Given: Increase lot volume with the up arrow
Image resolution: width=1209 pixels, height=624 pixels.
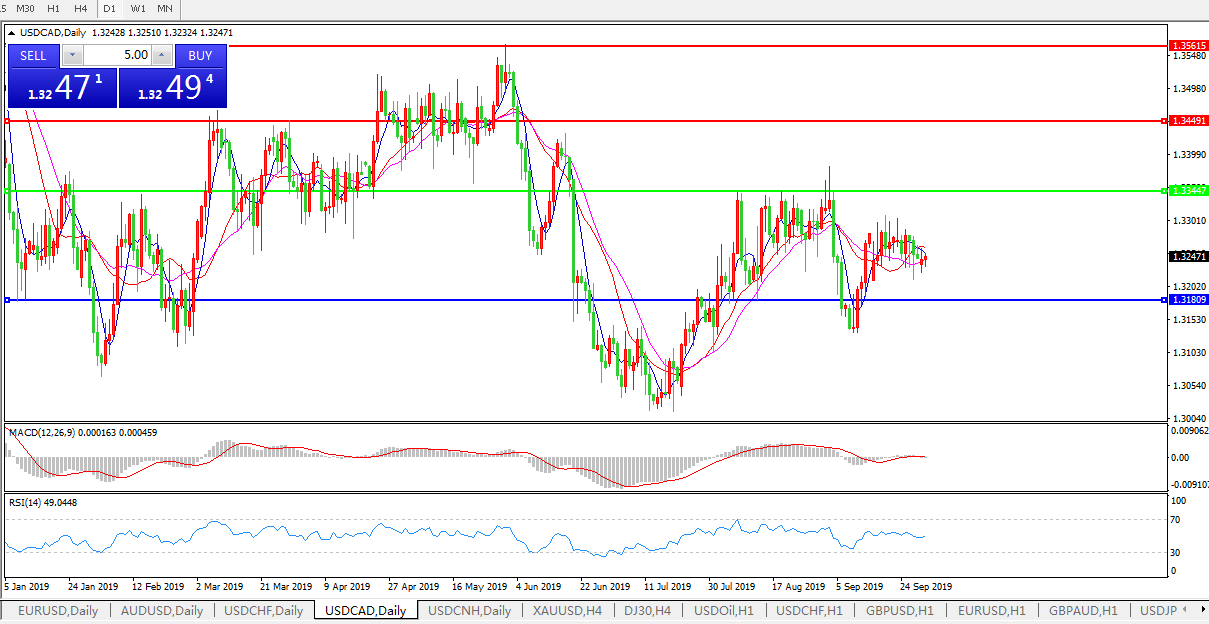Looking at the screenshot, I should coord(161,56).
